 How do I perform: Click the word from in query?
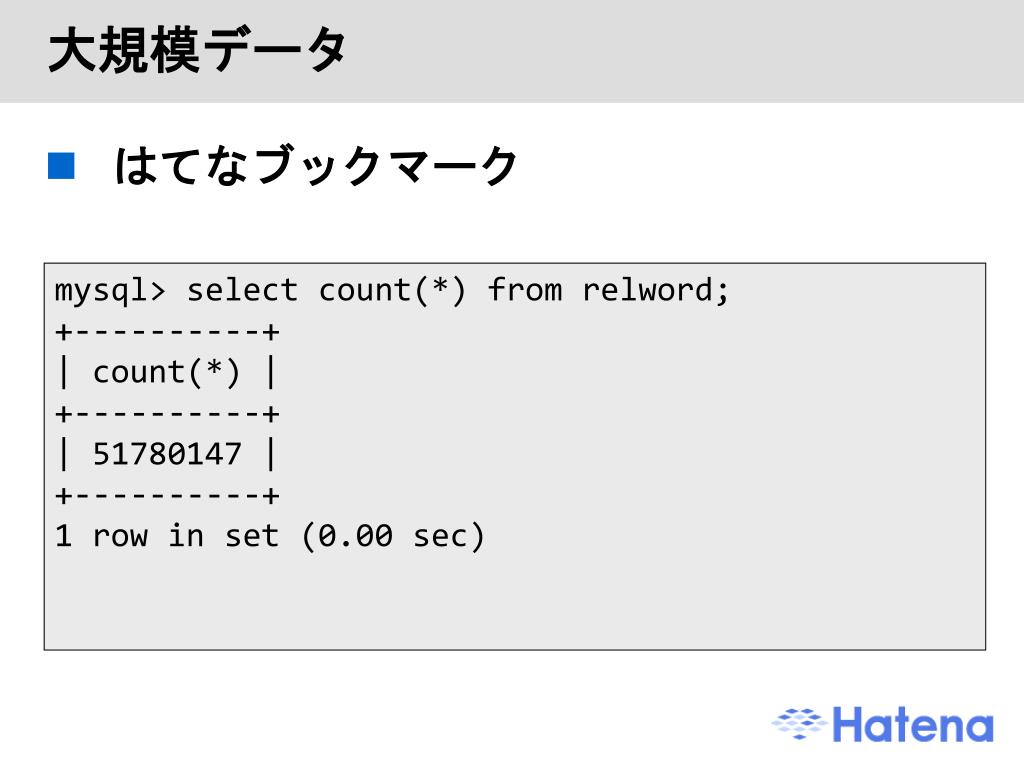tap(524, 290)
